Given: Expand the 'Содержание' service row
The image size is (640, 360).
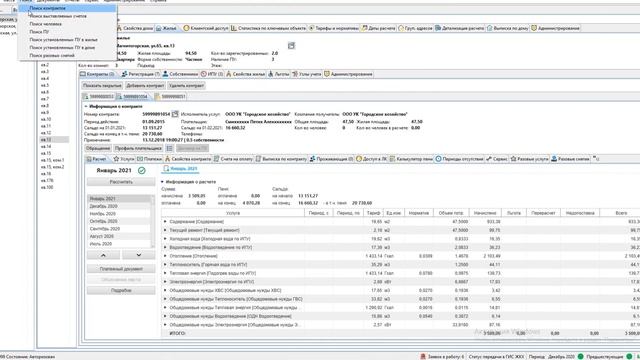Looking at the screenshot, I should click(165, 222).
